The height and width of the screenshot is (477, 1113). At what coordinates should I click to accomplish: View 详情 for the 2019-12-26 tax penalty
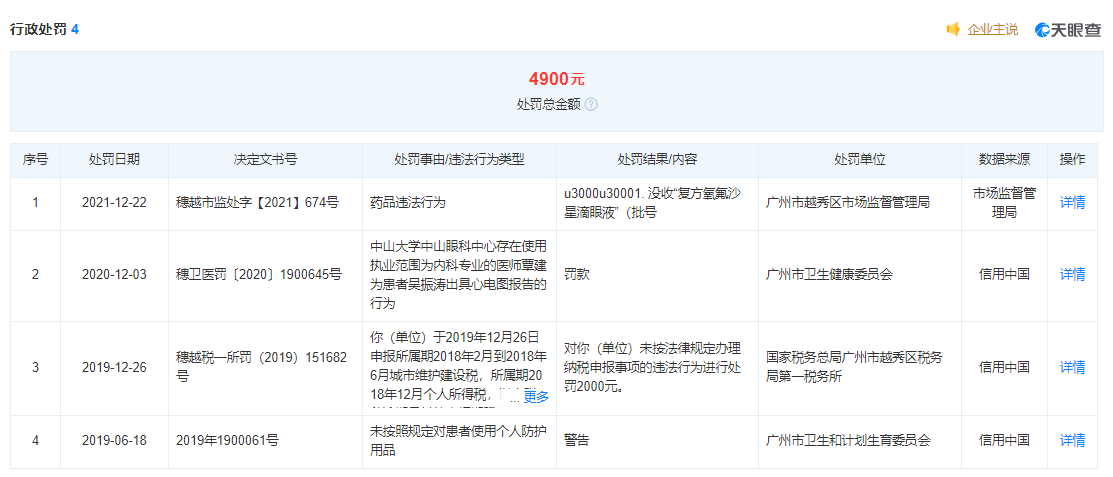tap(1072, 367)
